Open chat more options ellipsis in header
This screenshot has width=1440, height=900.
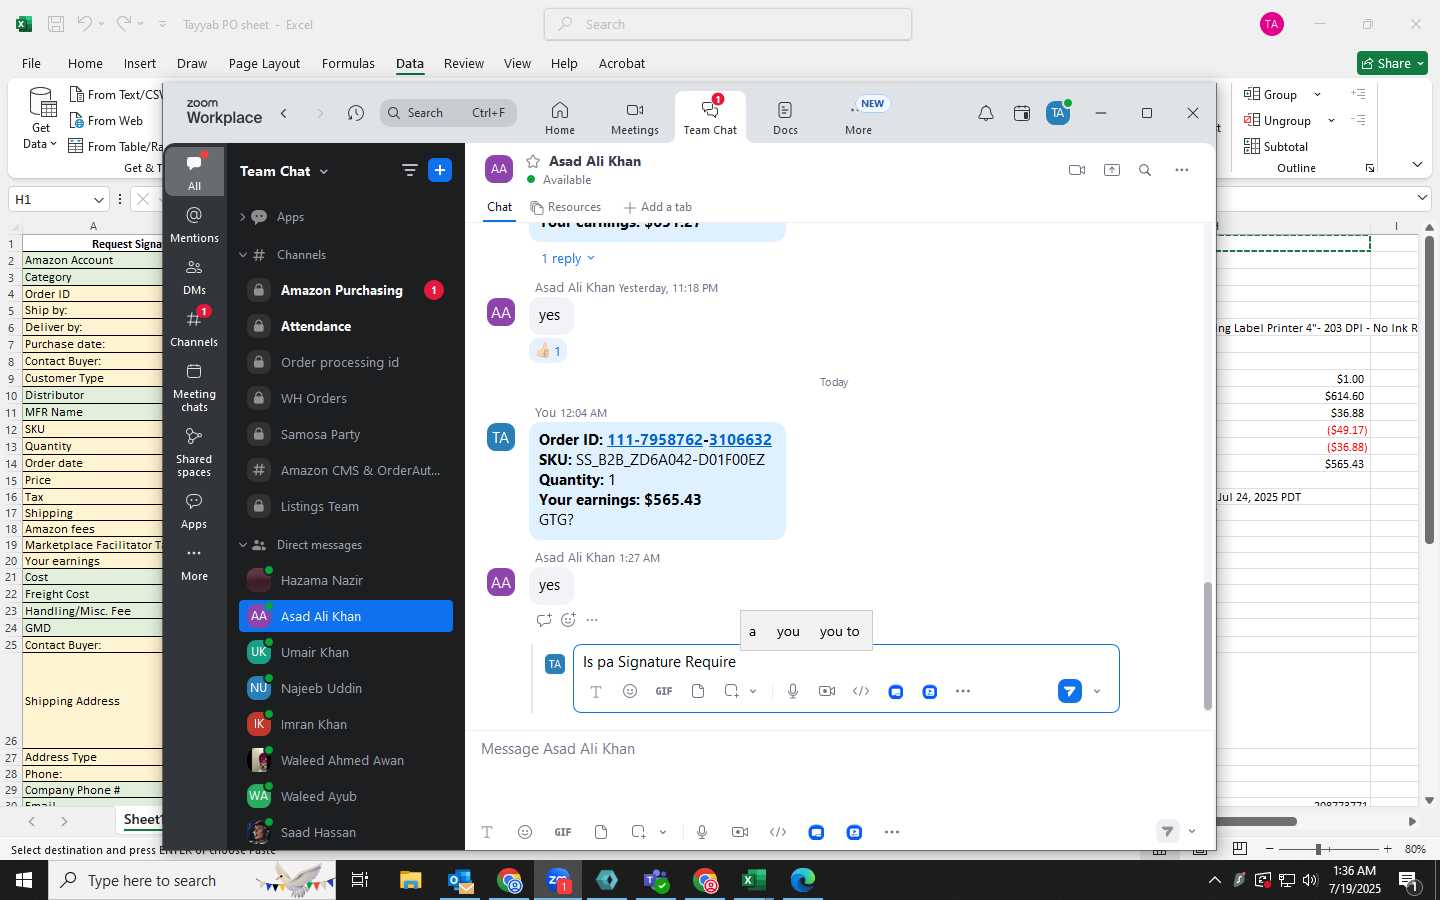tap(1182, 170)
